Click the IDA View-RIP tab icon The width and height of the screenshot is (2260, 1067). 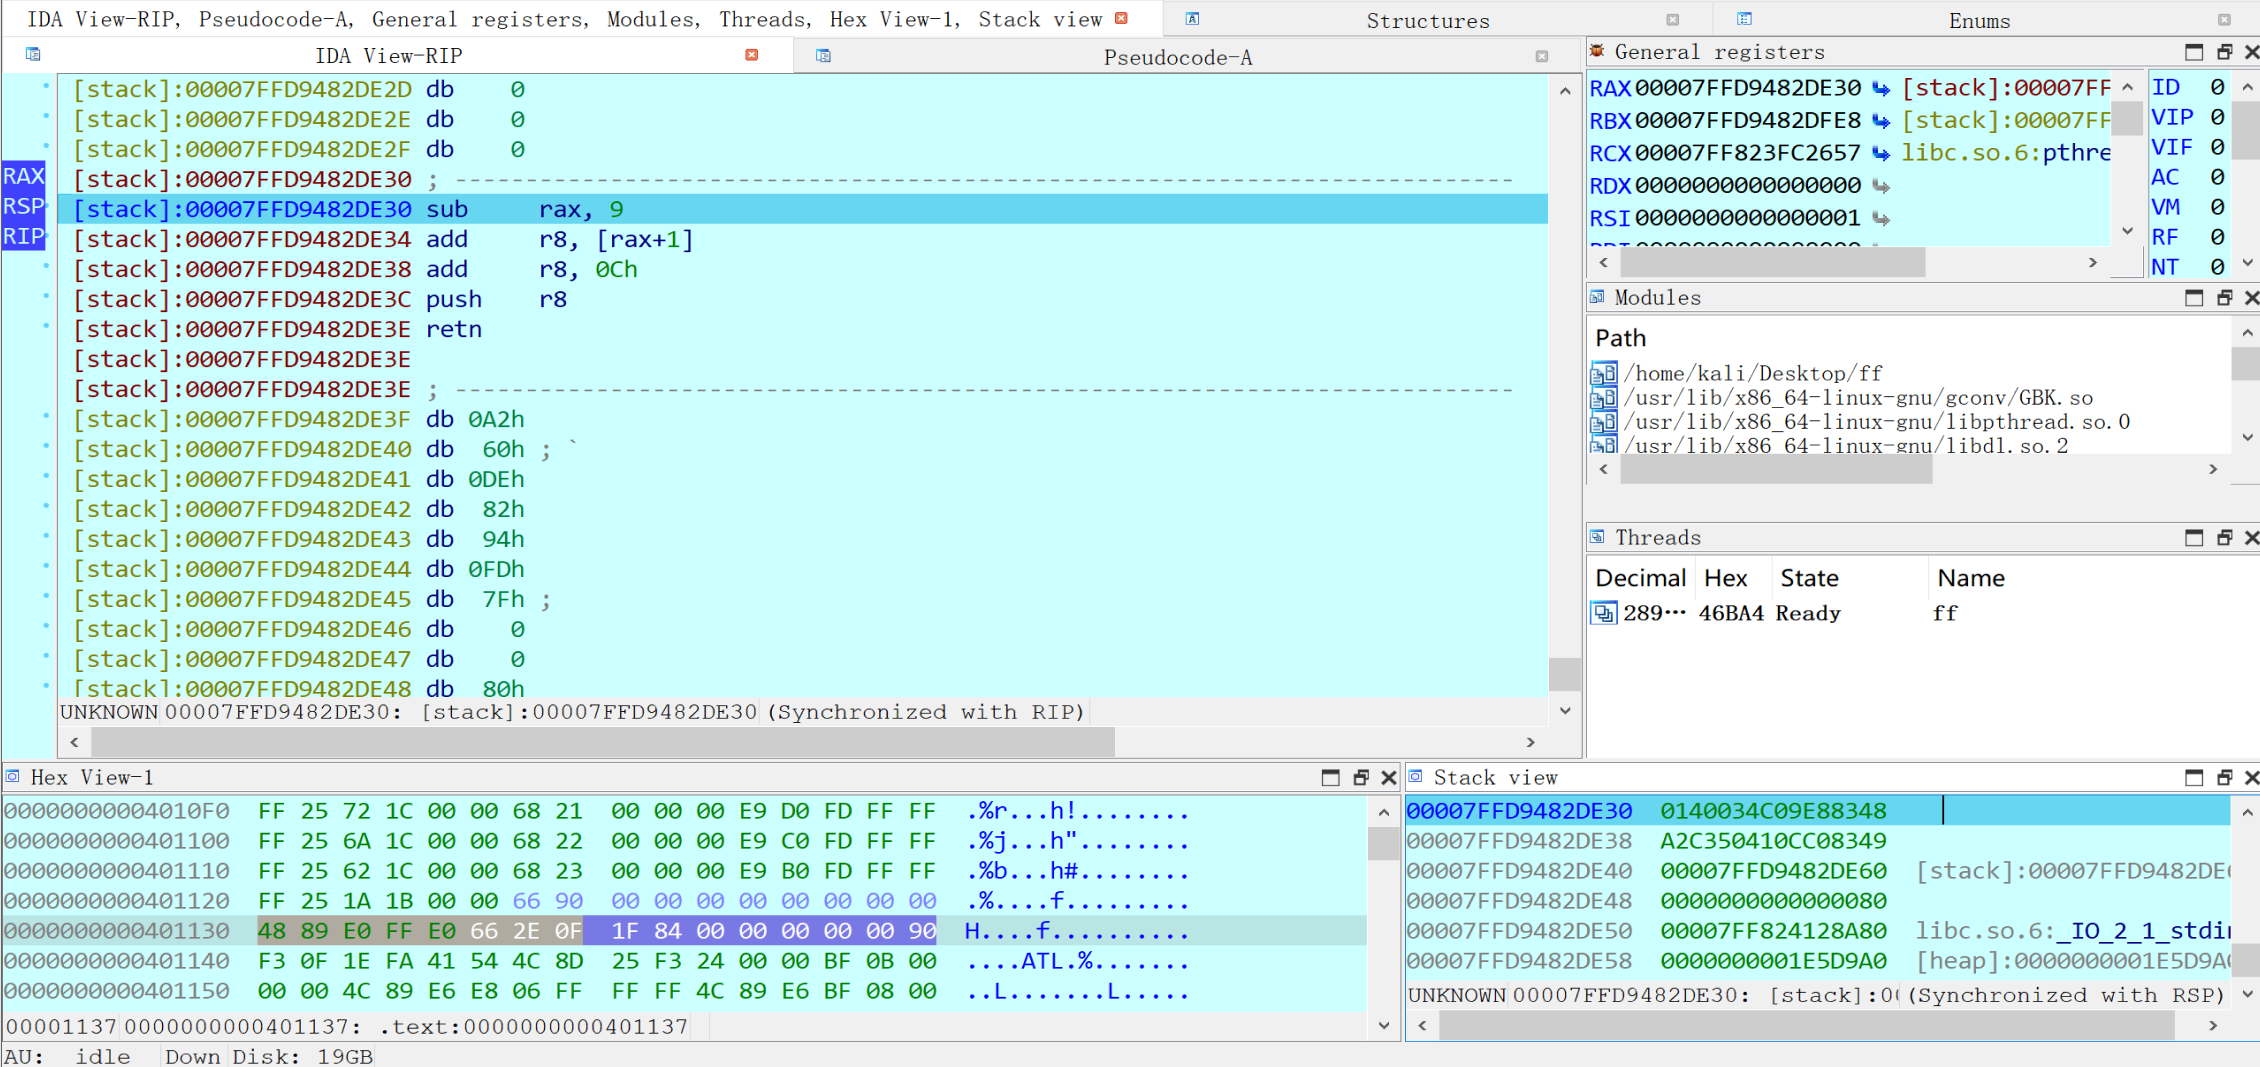point(33,54)
